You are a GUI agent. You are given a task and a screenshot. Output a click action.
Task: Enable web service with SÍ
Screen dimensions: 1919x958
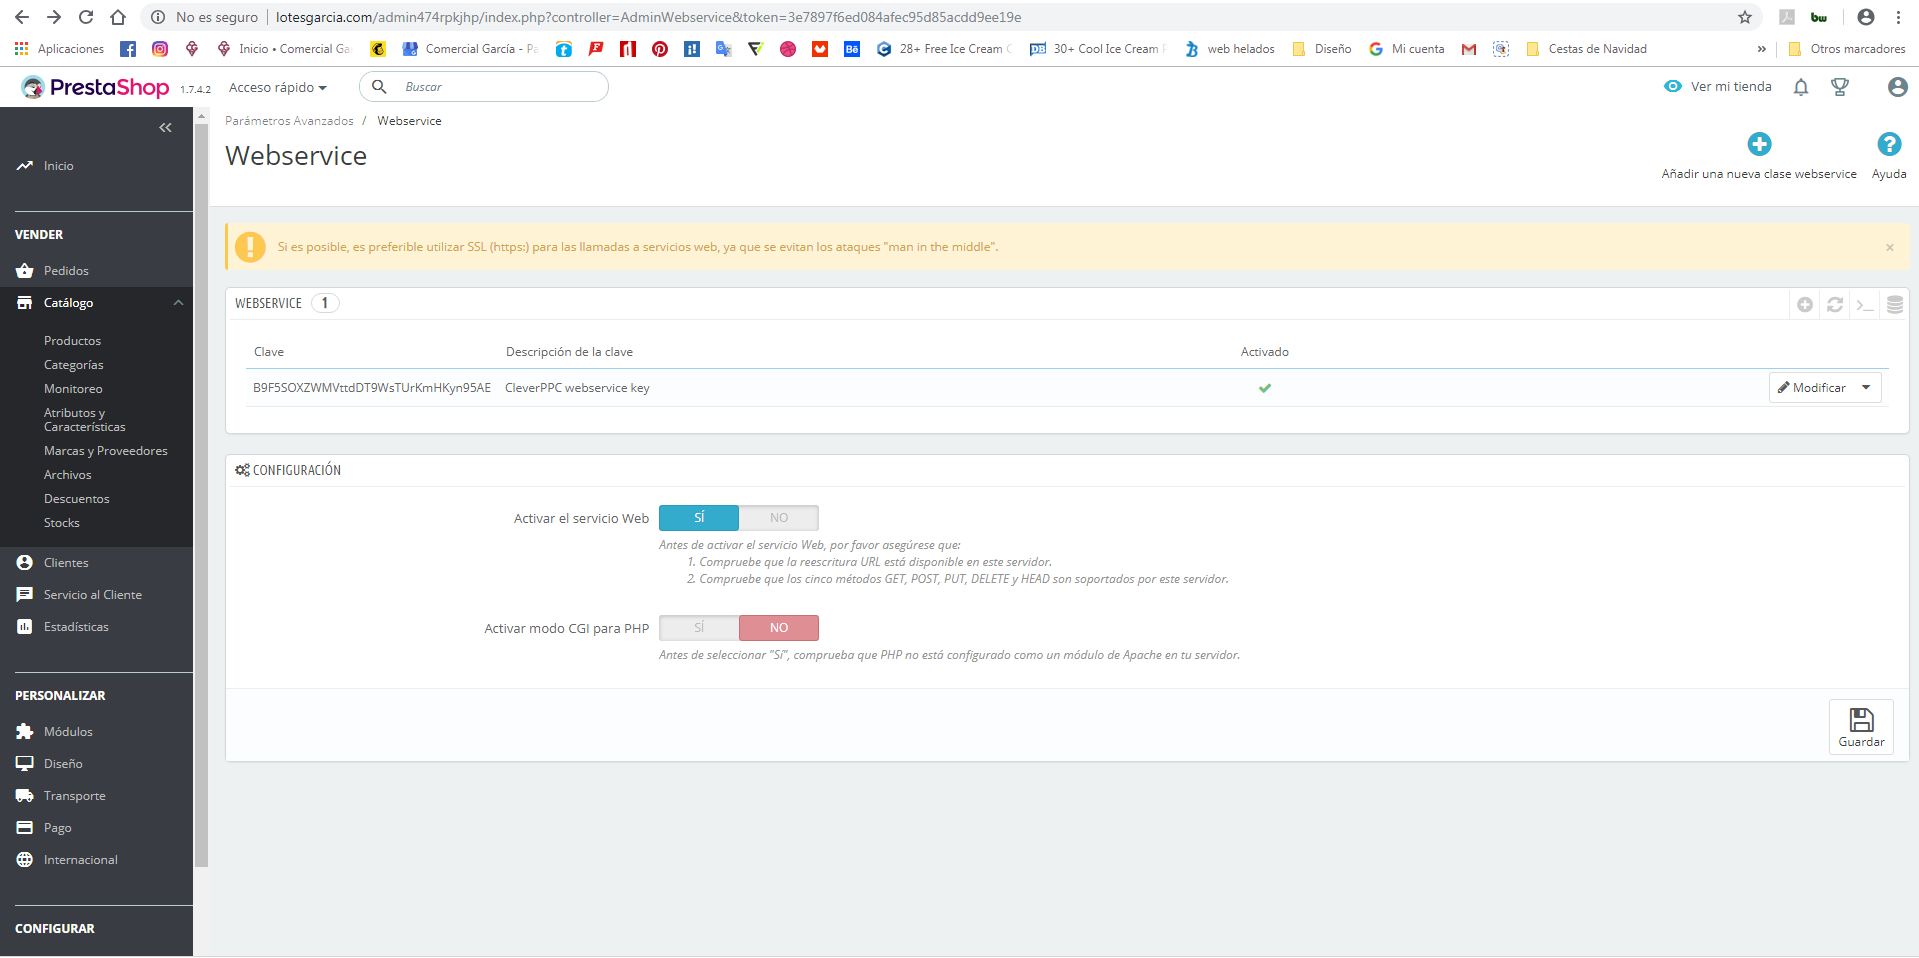[x=699, y=518]
